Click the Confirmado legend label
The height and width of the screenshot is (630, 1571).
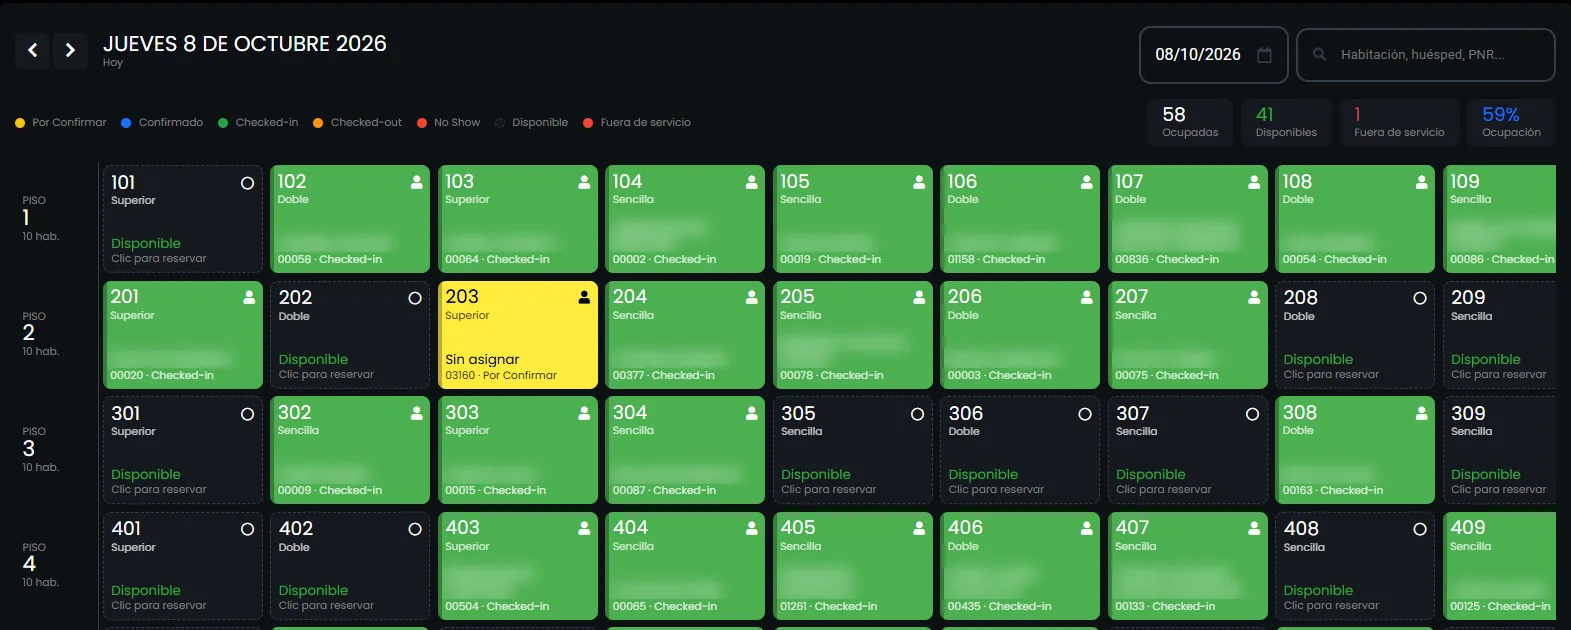171,123
